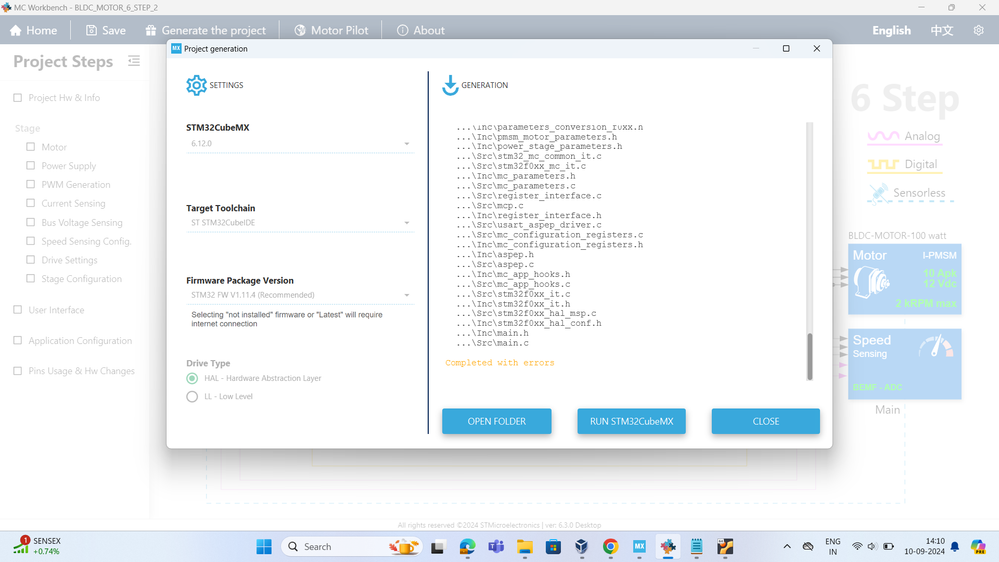Click the generation log scrollbar thumb
Viewport: 999px width, 562px height.
tap(810, 356)
